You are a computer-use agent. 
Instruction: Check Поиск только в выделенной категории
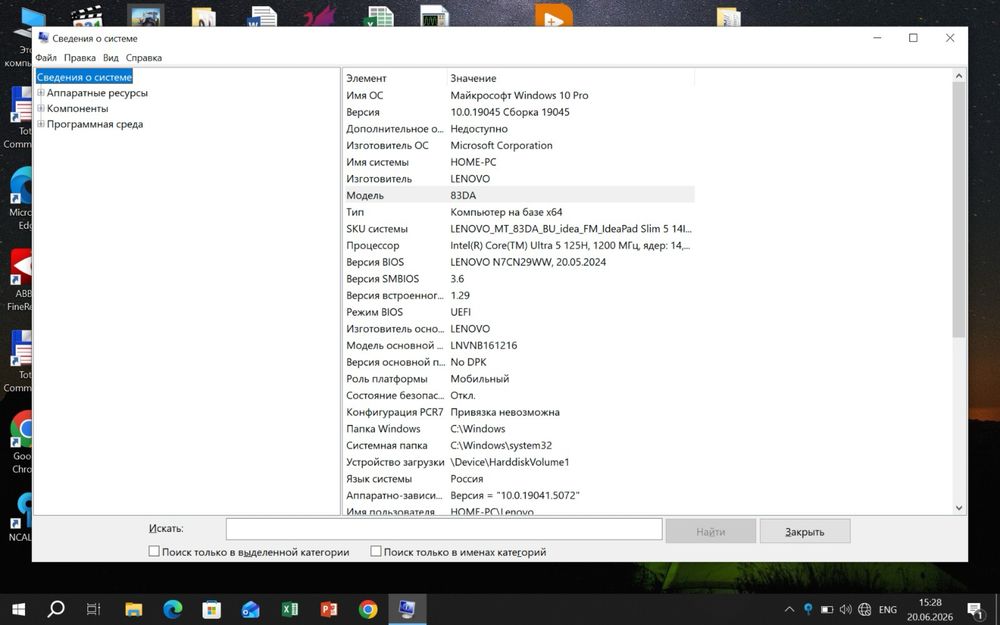pyautogui.click(x=154, y=551)
